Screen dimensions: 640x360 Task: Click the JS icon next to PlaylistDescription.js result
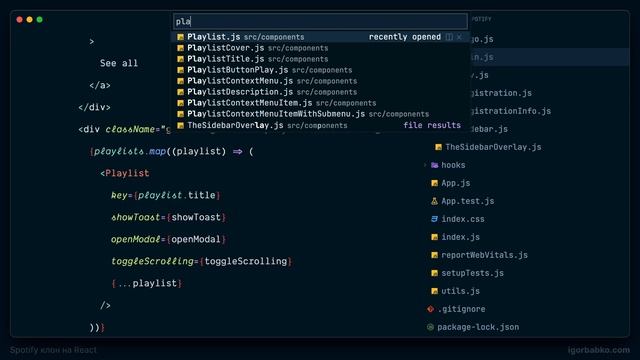(180, 92)
